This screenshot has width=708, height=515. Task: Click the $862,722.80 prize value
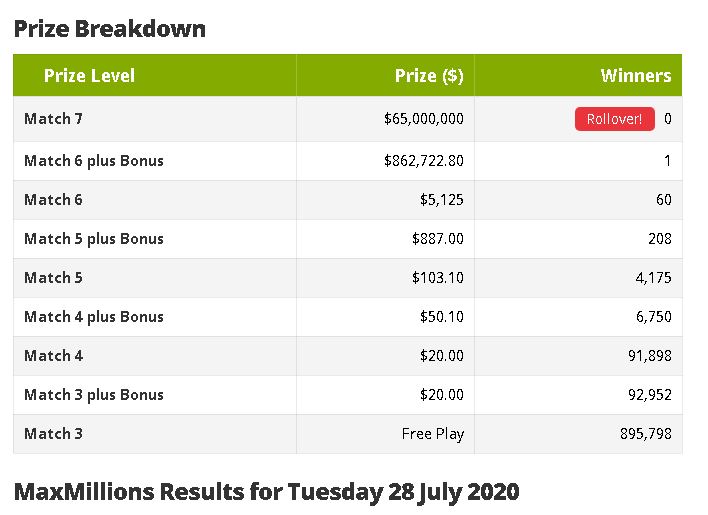pyautogui.click(x=424, y=161)
